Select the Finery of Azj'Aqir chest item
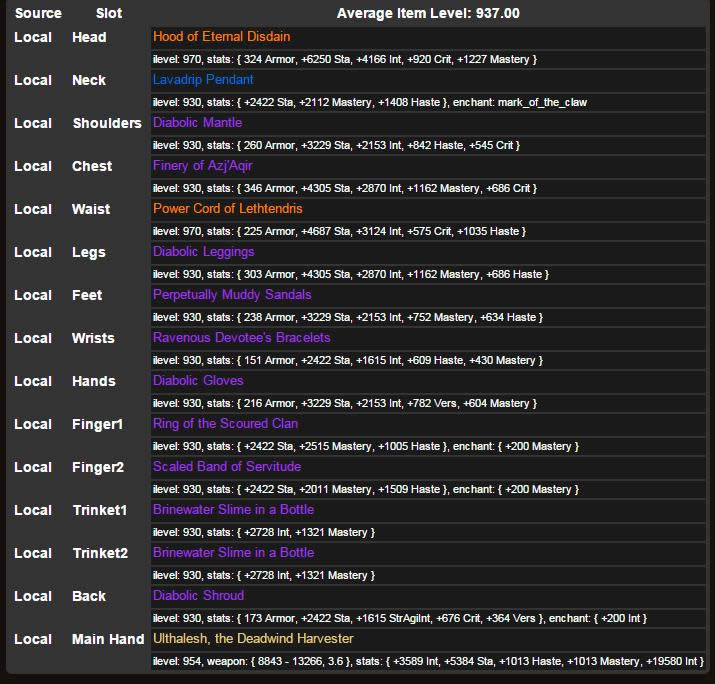This screenshot has width=715, height=684. [202, 166]
